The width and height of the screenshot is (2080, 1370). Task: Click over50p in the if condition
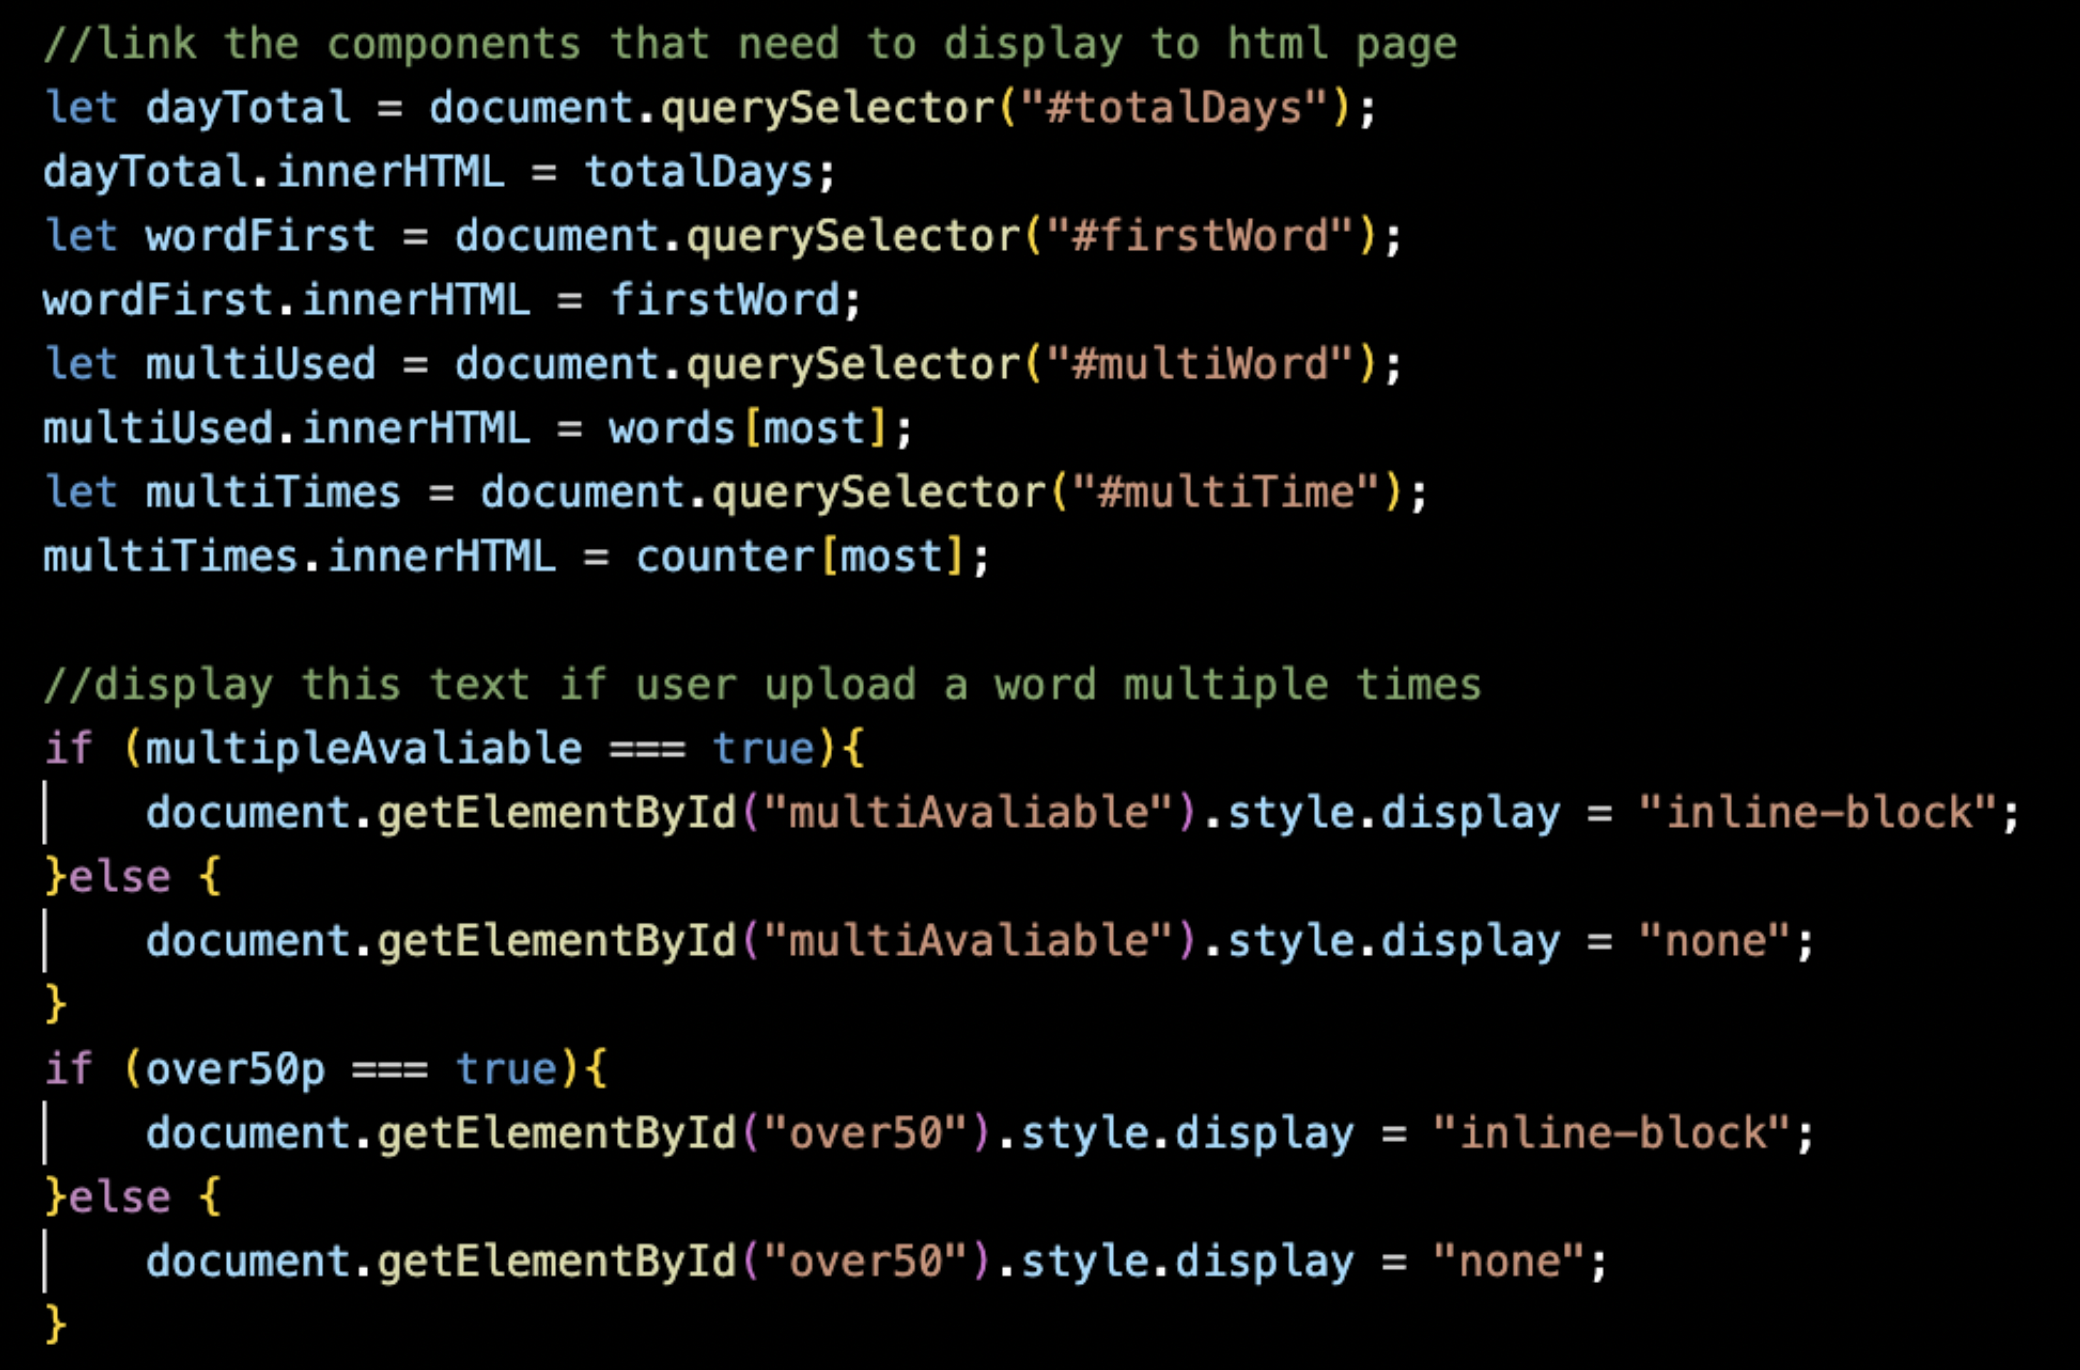(235, 1070)
